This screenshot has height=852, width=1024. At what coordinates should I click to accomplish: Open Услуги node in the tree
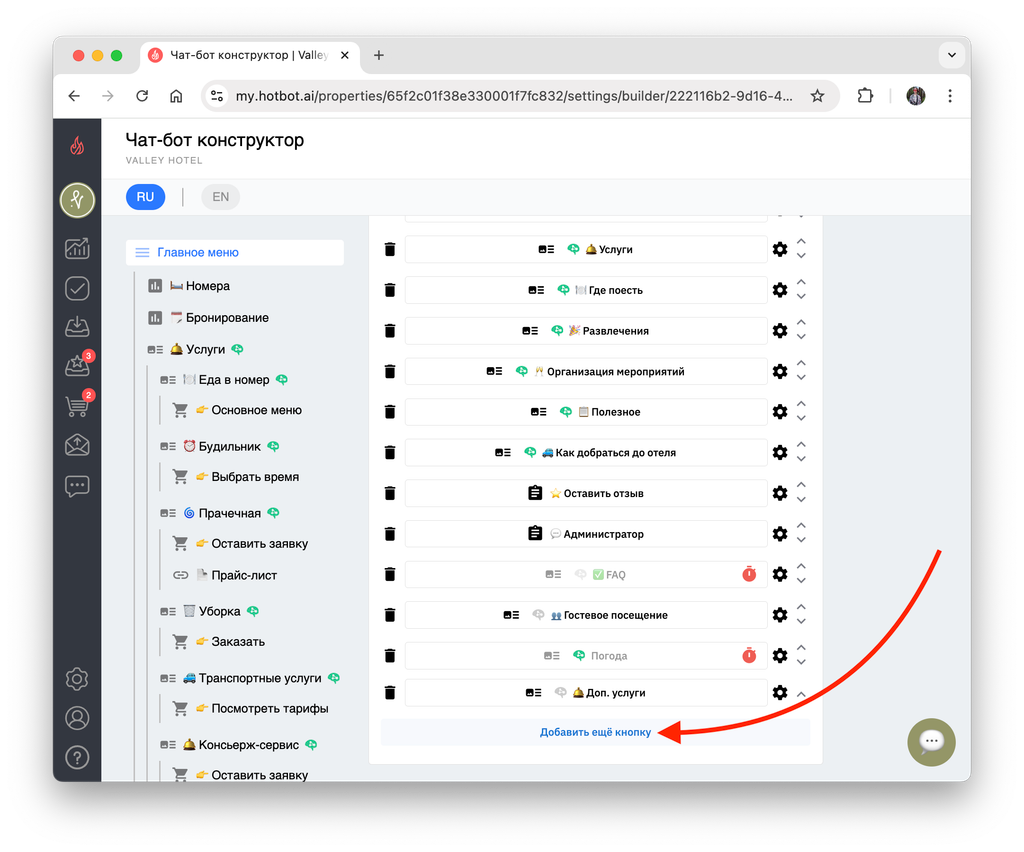pyautogui.click(x=205, y=349)
